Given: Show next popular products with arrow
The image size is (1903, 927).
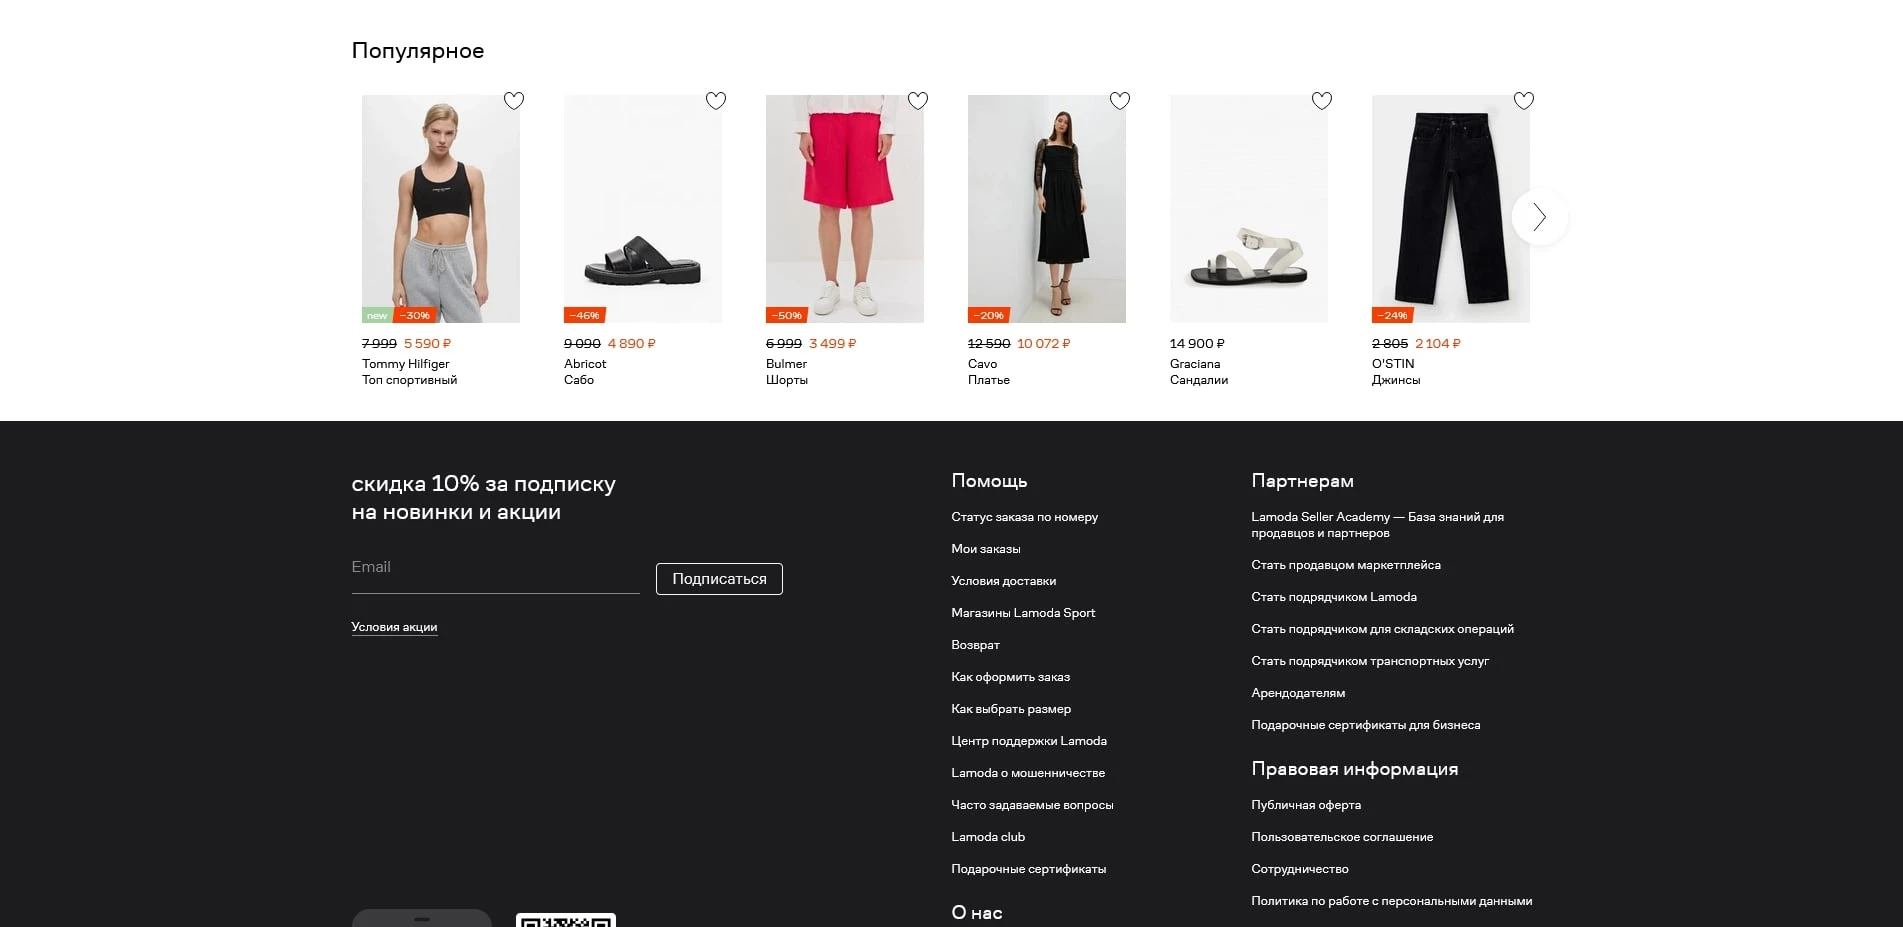Looking at the screenshot, I should pyautogui.click(x=1539, y=217).
